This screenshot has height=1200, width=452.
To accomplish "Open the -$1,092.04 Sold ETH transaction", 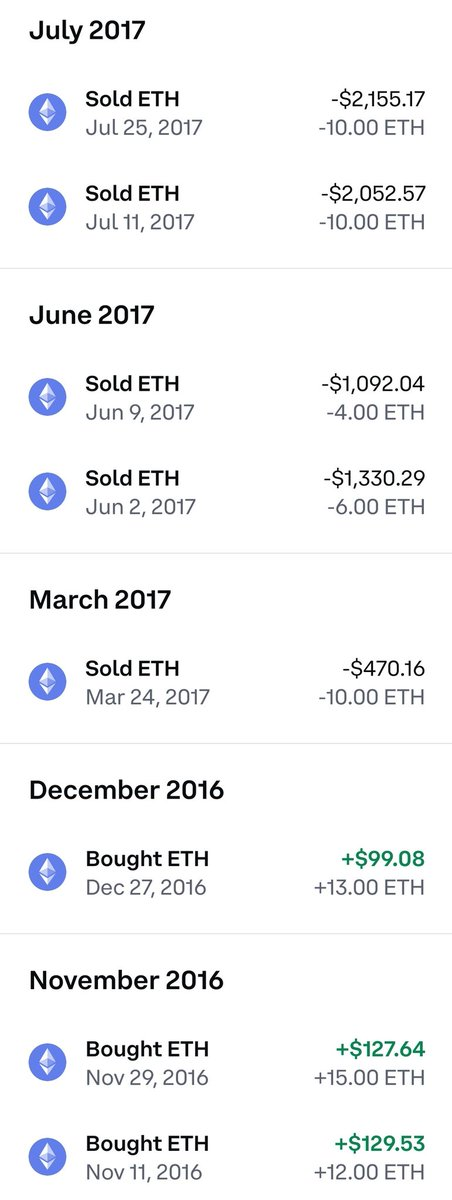I will tap(226, 398).
